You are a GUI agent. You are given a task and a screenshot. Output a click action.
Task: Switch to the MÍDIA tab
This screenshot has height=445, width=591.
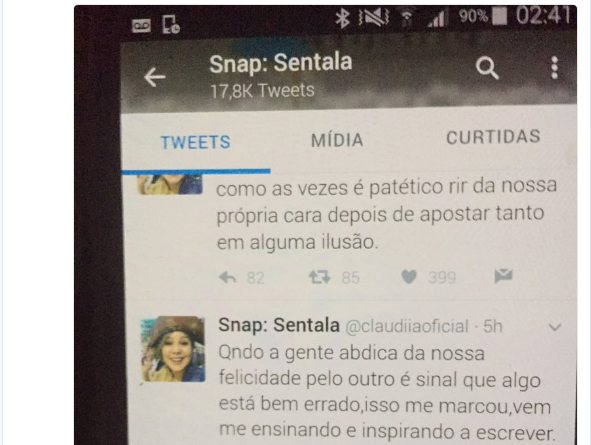click(x=337, y=140)
